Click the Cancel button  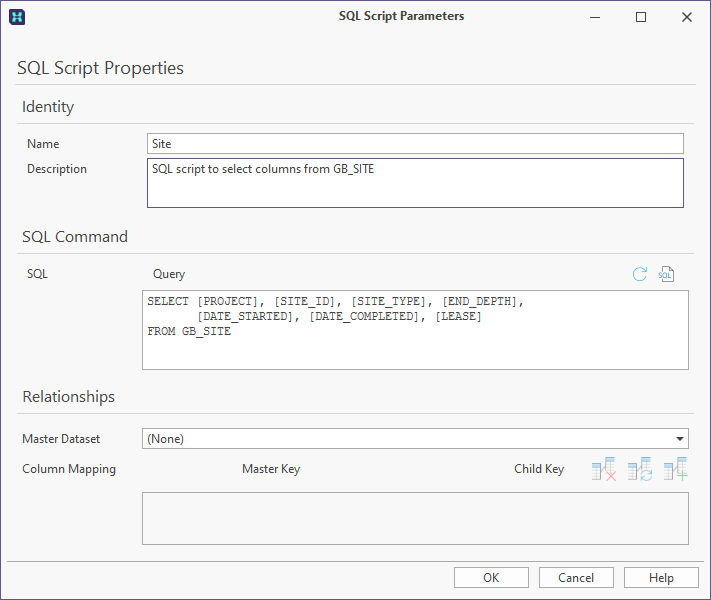576,577
